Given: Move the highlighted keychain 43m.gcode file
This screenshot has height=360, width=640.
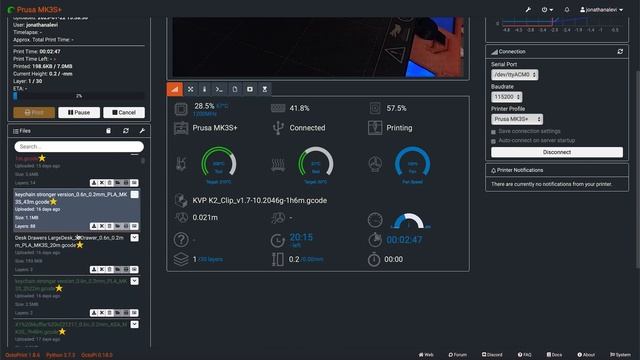Looking at the screenshot, I should [102, 226].
